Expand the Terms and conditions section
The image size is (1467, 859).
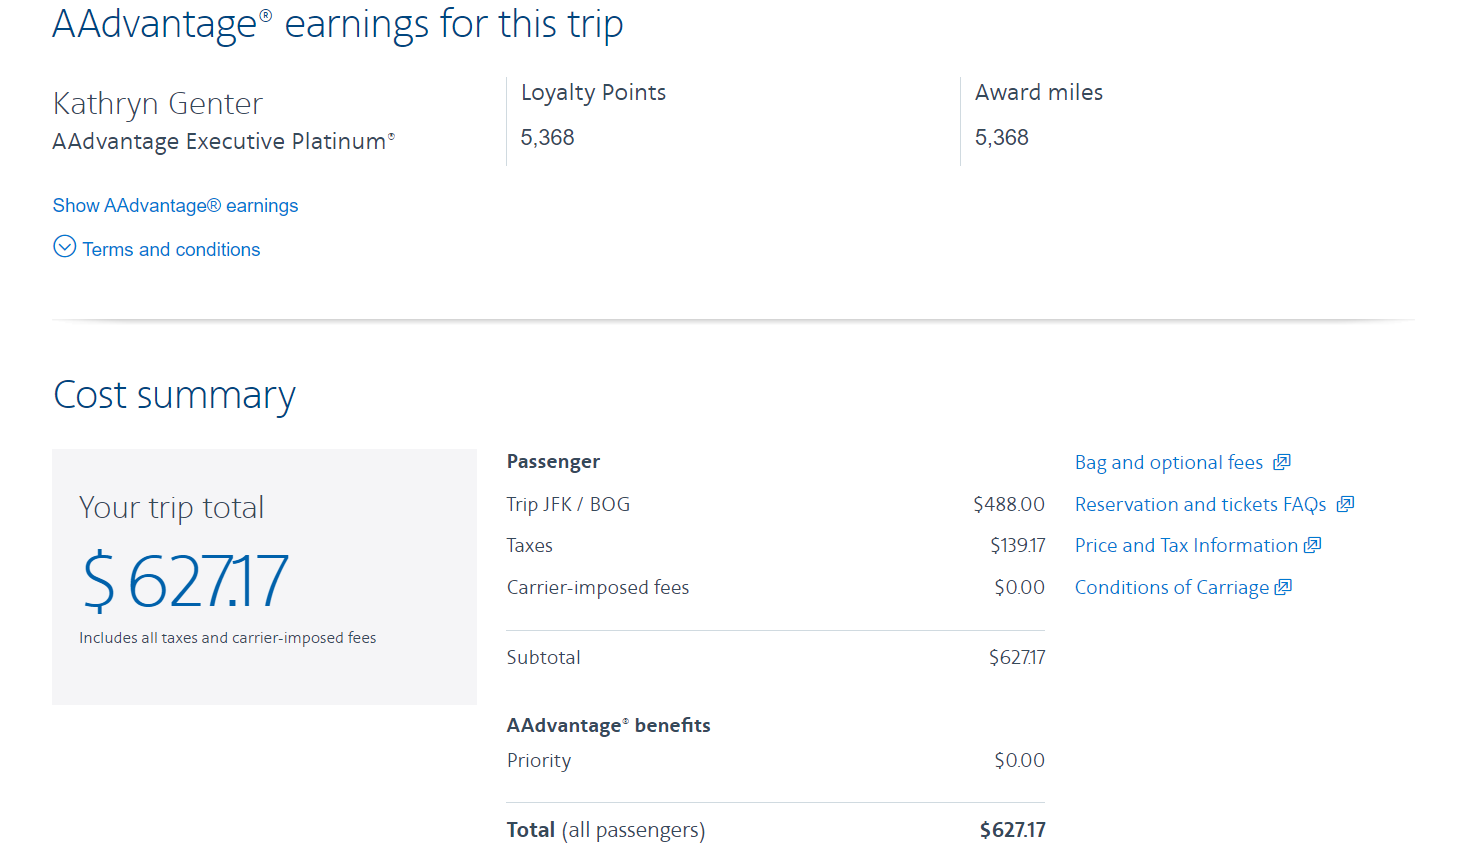tap(170, 249)
